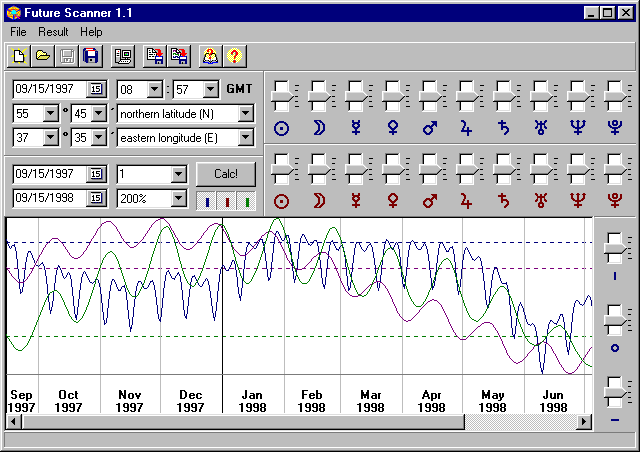Toggle the red line display button
Image resolution: width=640 pixels, height=452 pixels.
pos(226,199)
